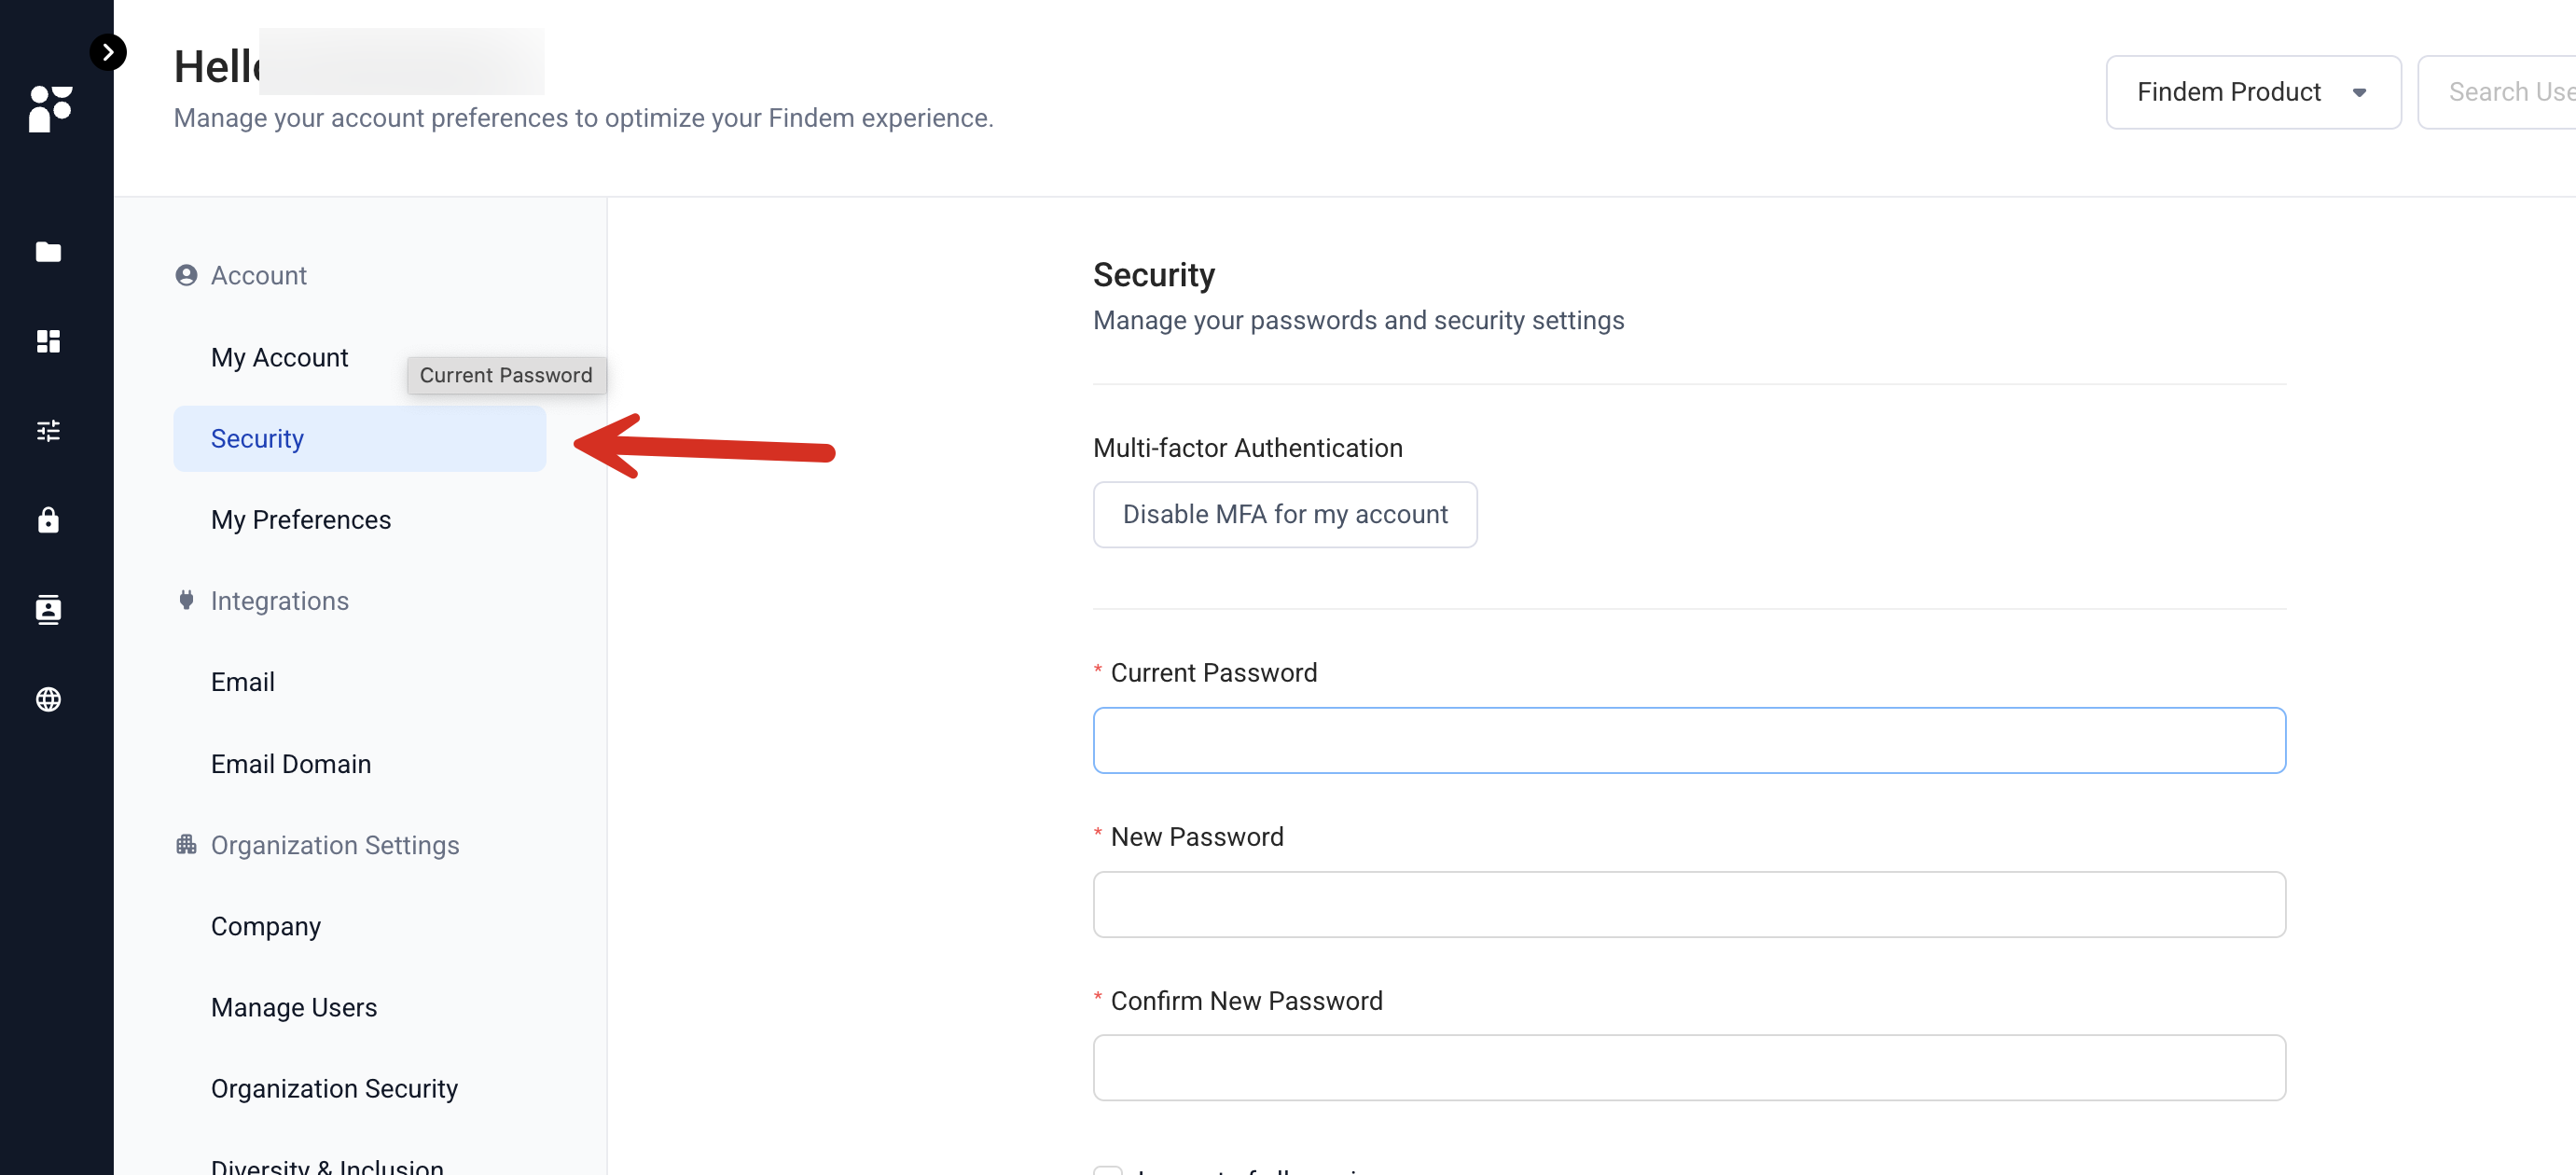Open the folder icon in the left sidebar
This screenshot has width=2576, height=1175.
[48, 252]
